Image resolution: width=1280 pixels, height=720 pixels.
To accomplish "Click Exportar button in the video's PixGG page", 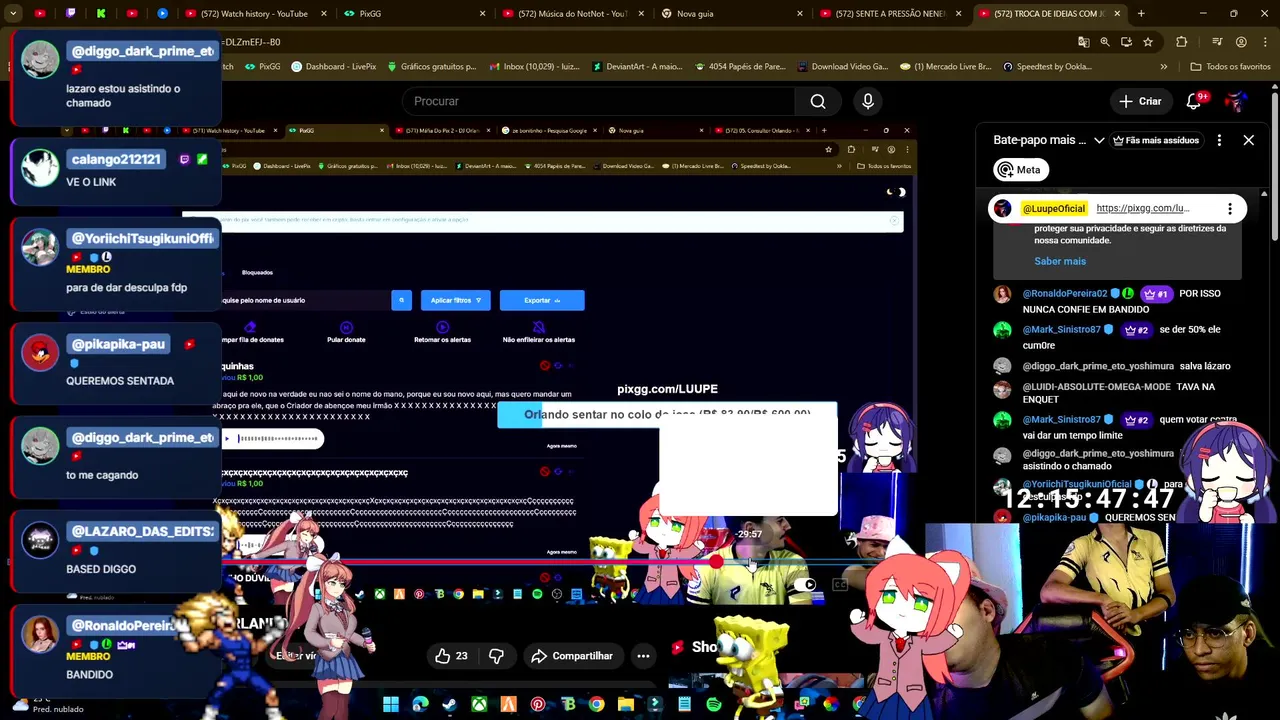I will (x=542, y=300).
